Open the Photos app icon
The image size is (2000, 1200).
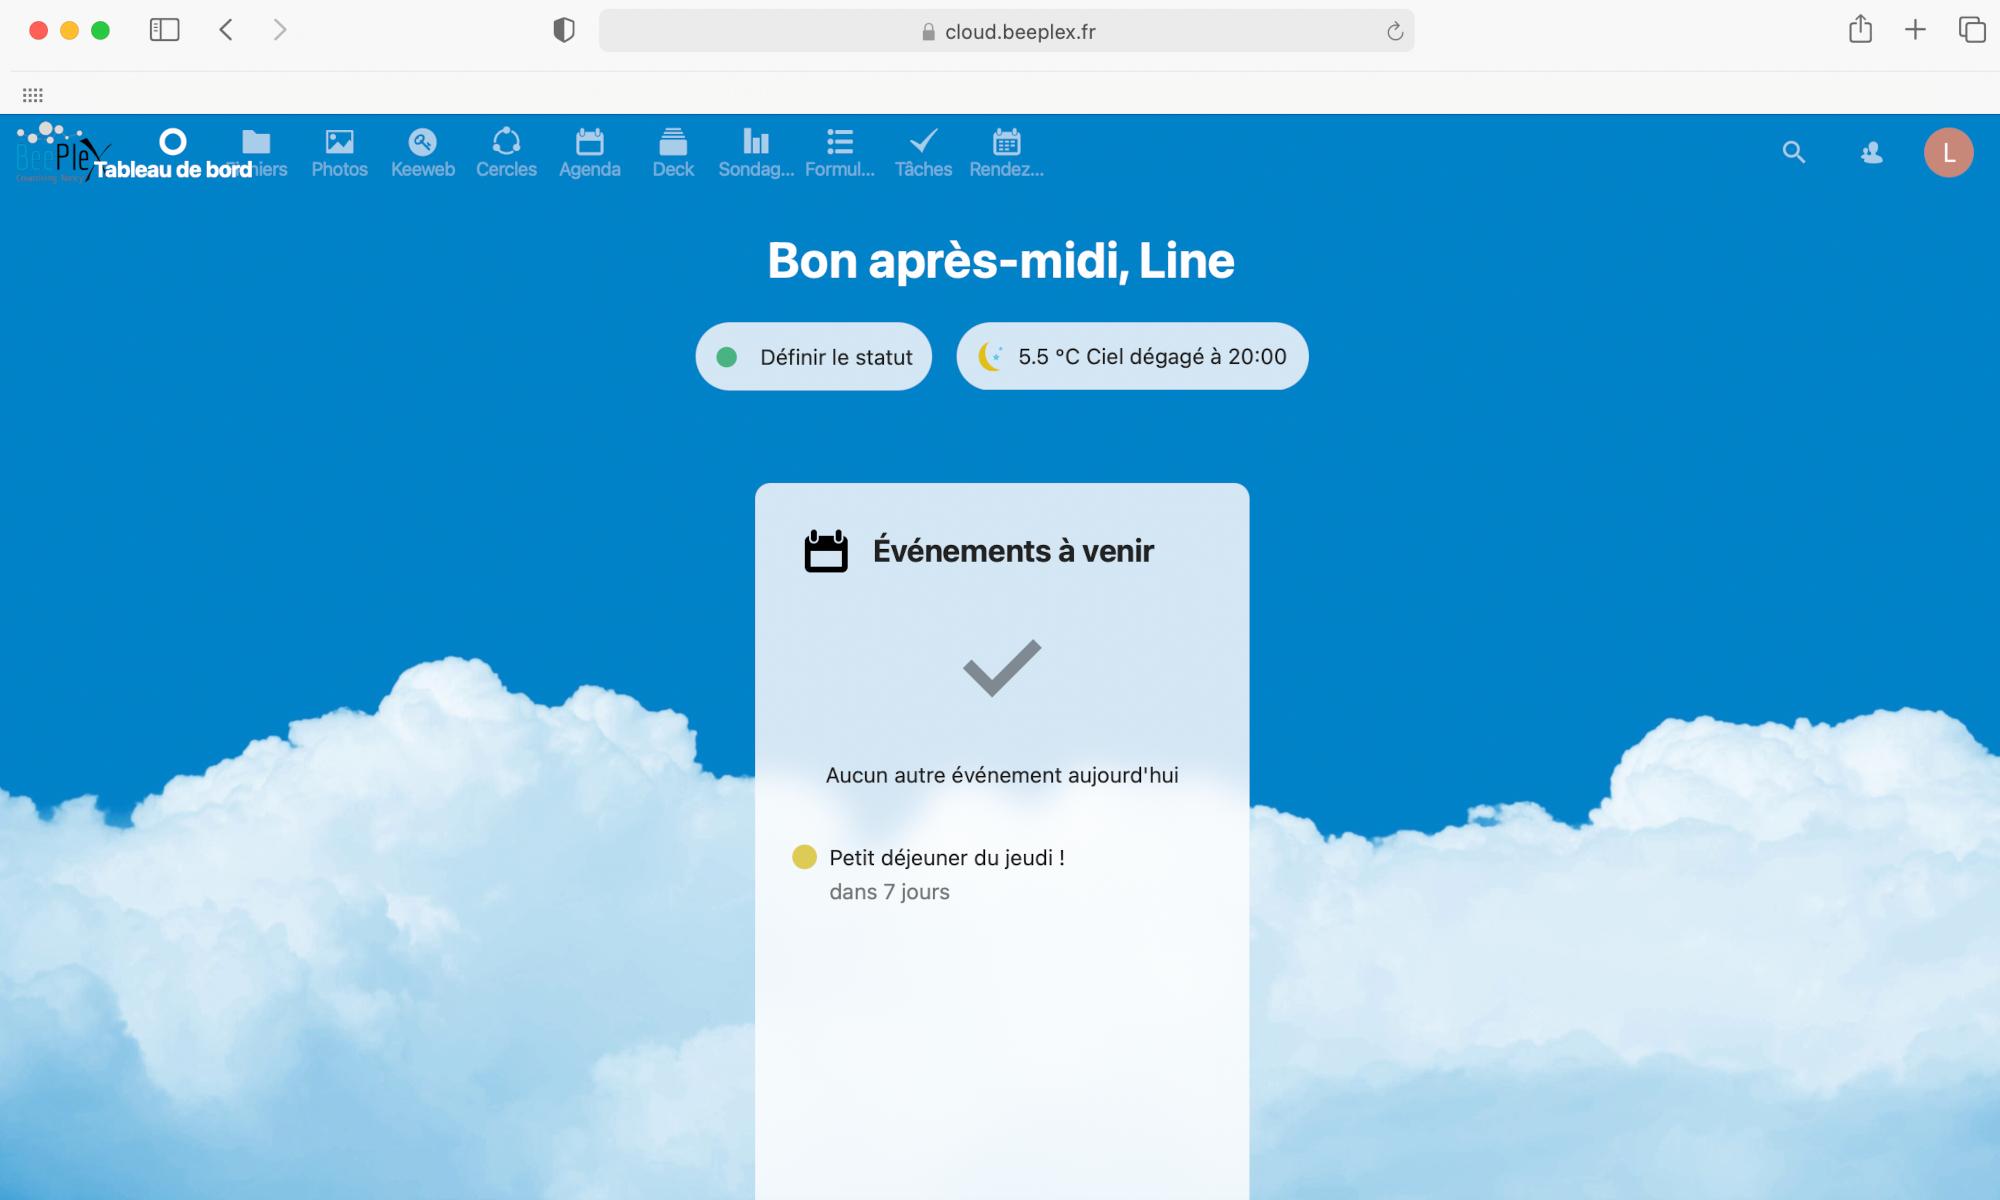click(339, 153)
